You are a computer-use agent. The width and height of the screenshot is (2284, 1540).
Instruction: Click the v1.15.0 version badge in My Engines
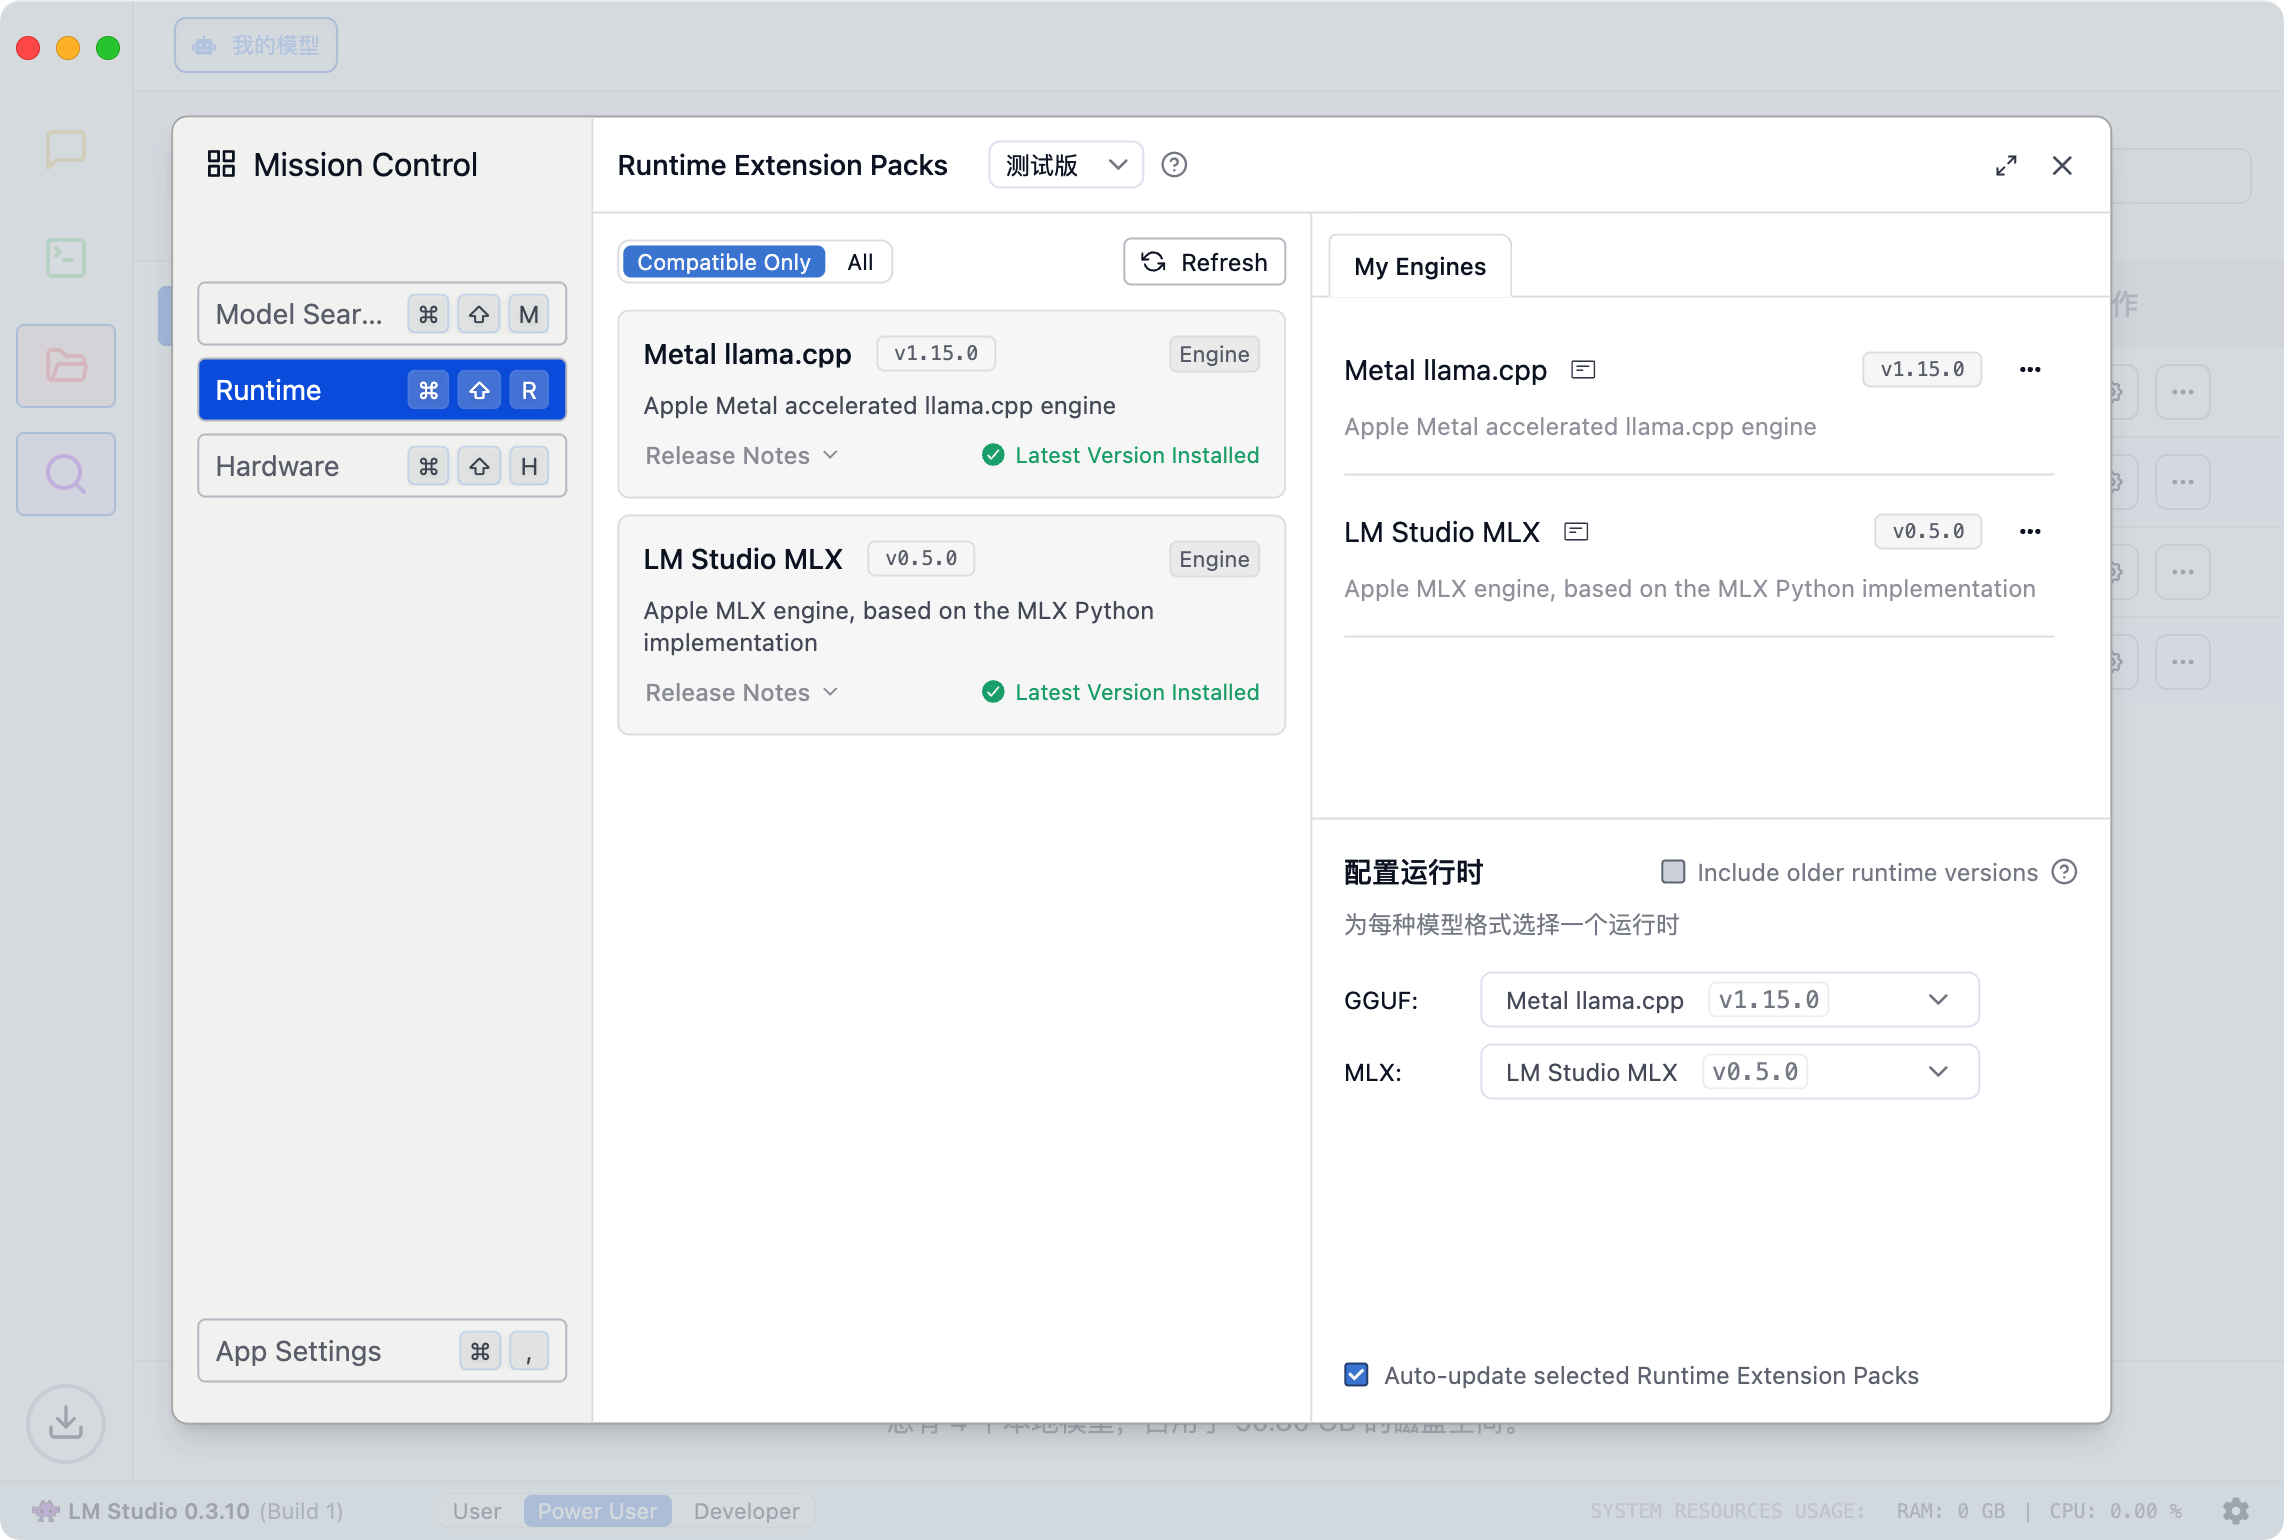(x=1922, y=369)
